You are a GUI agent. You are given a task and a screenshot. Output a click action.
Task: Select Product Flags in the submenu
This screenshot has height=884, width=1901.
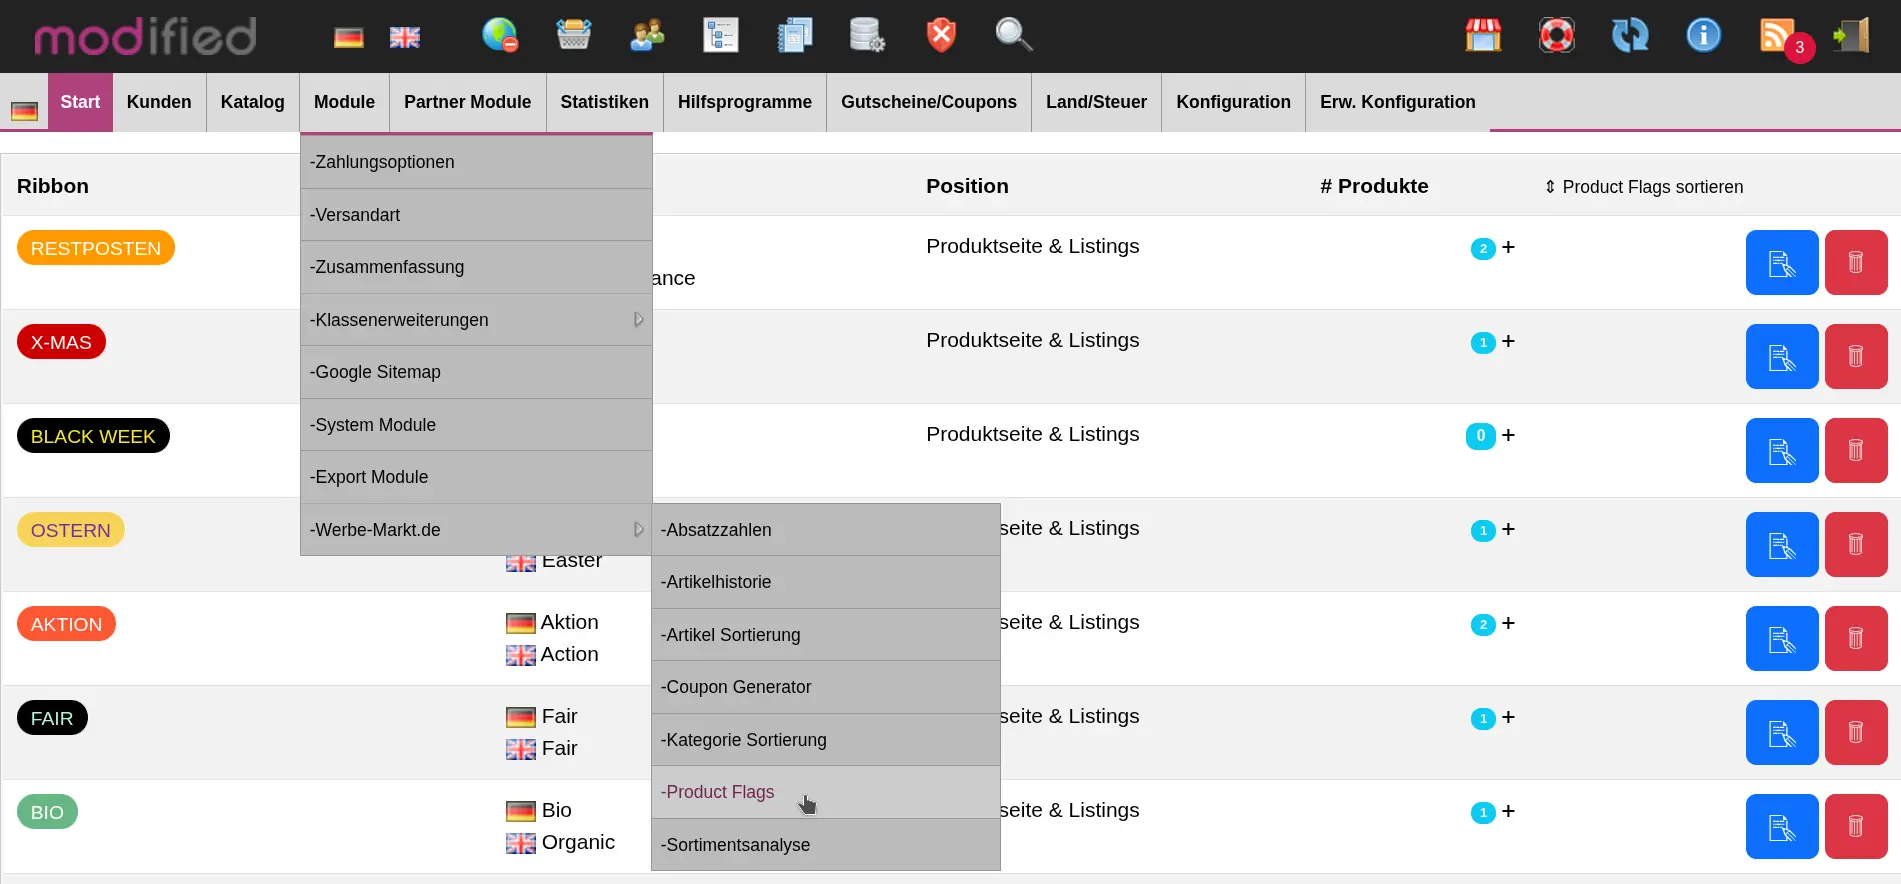720,792
